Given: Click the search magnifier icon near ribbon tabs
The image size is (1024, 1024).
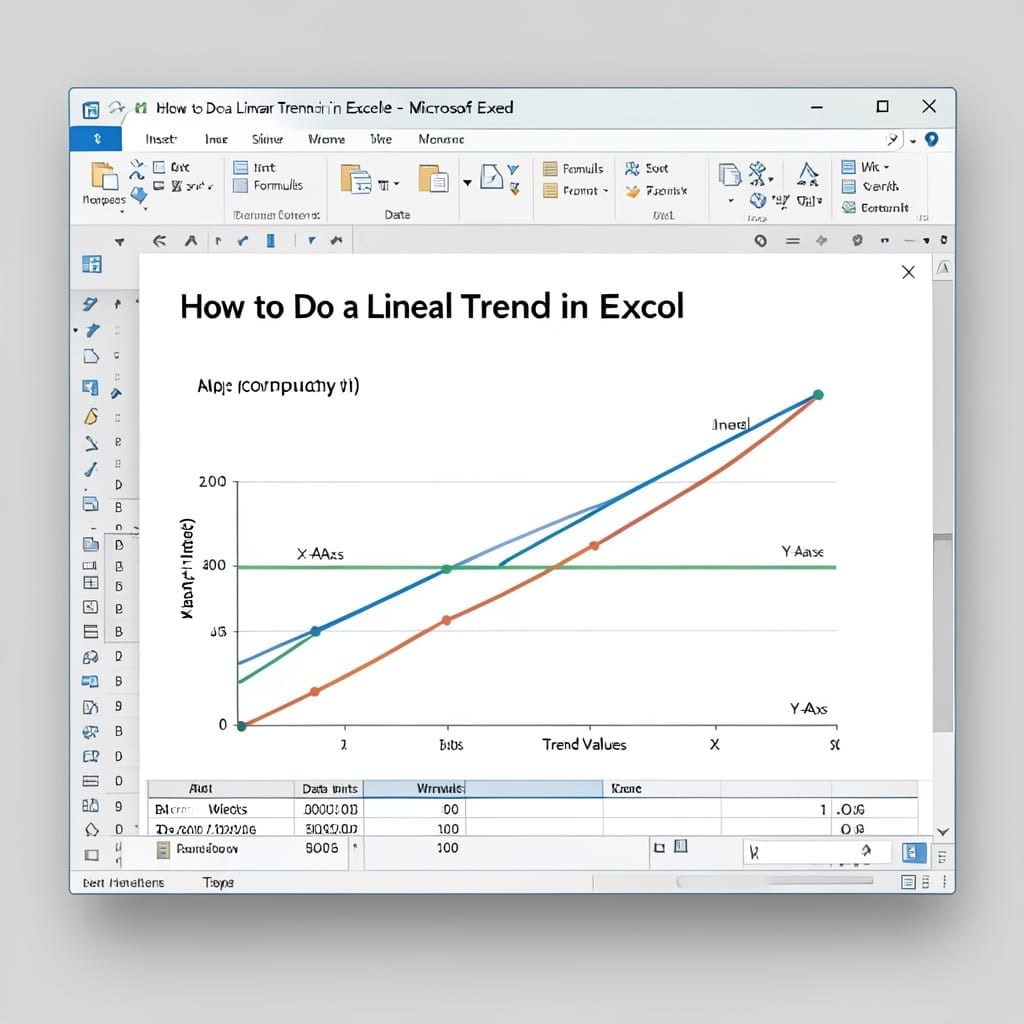Looking at the screenshot, I should (x=892, y=139).
